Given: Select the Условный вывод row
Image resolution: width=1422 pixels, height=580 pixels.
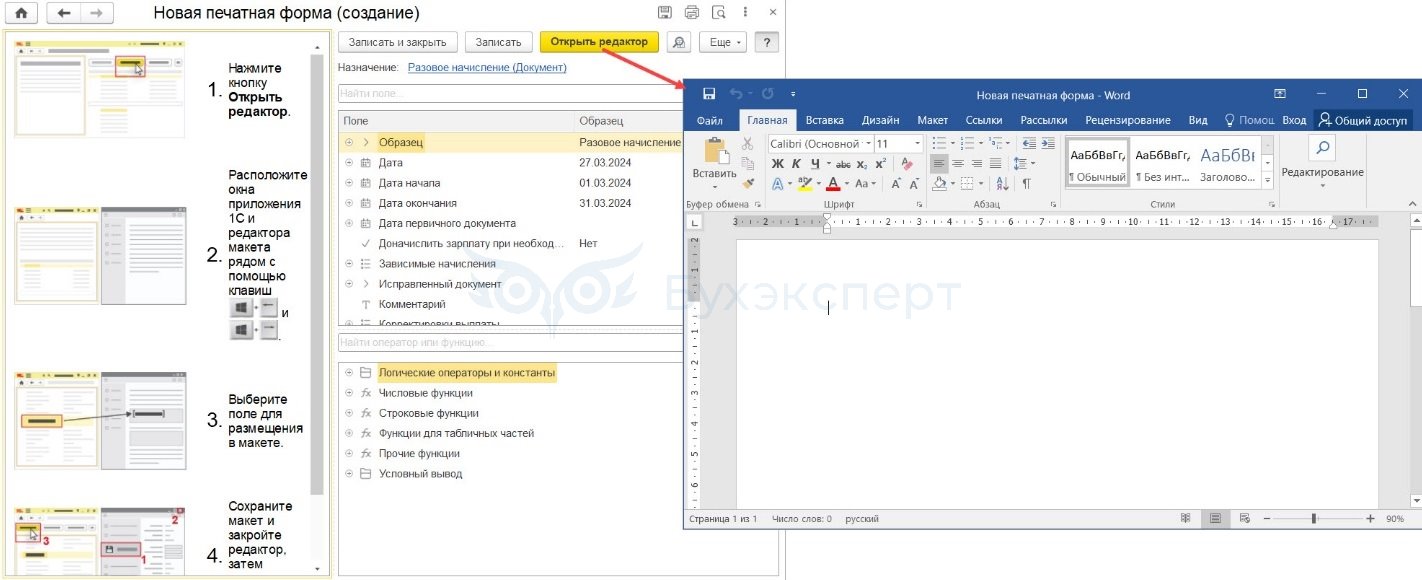Looking at the screenshot, I should point(510,474).
